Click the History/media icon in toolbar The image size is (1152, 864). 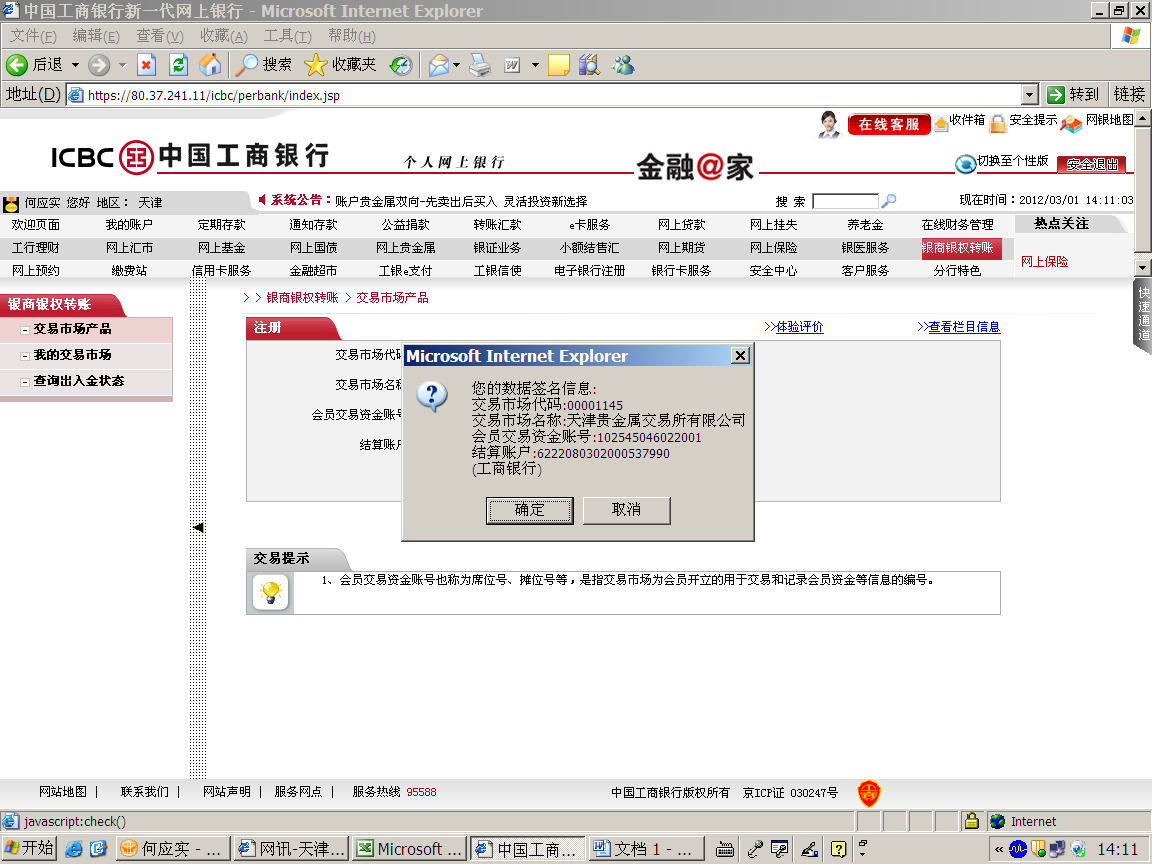[x=400, y=65]
